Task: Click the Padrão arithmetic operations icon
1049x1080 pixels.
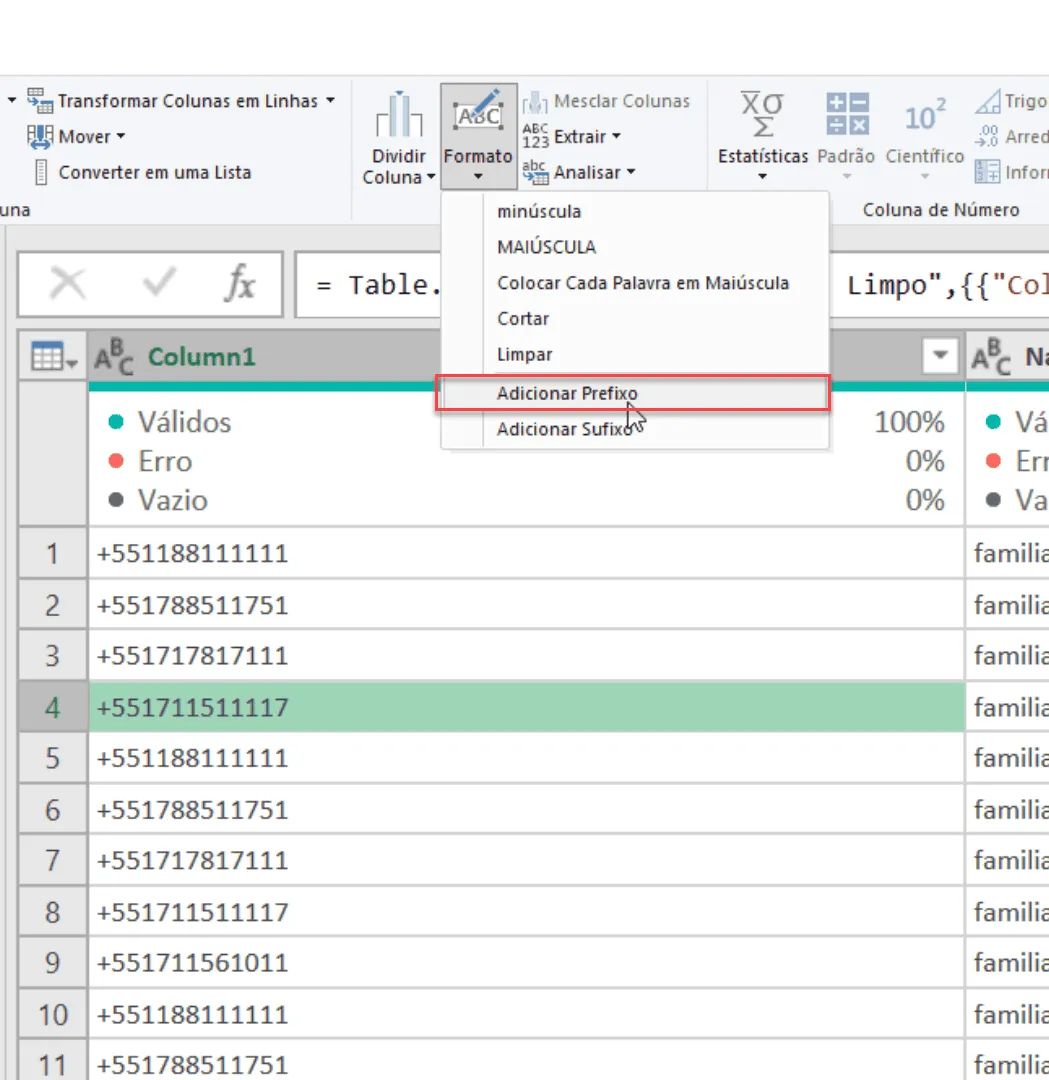Action: click(x=847, y=114)
